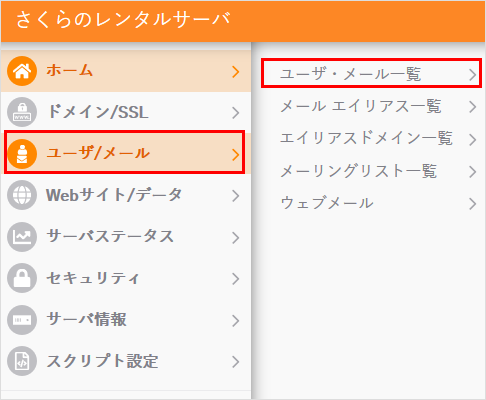Open the スクリプト設定 chevron arrow

click(x=236, y=362)
